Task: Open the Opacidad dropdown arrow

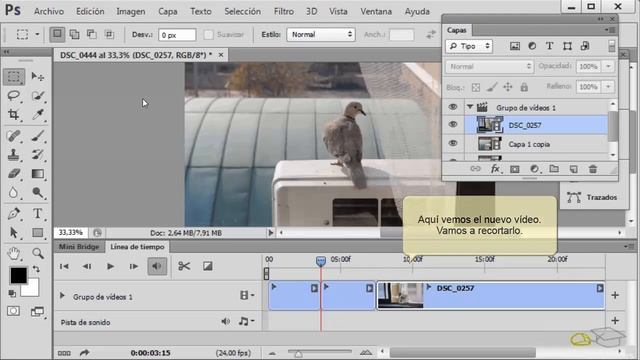Action: [608, 66]
